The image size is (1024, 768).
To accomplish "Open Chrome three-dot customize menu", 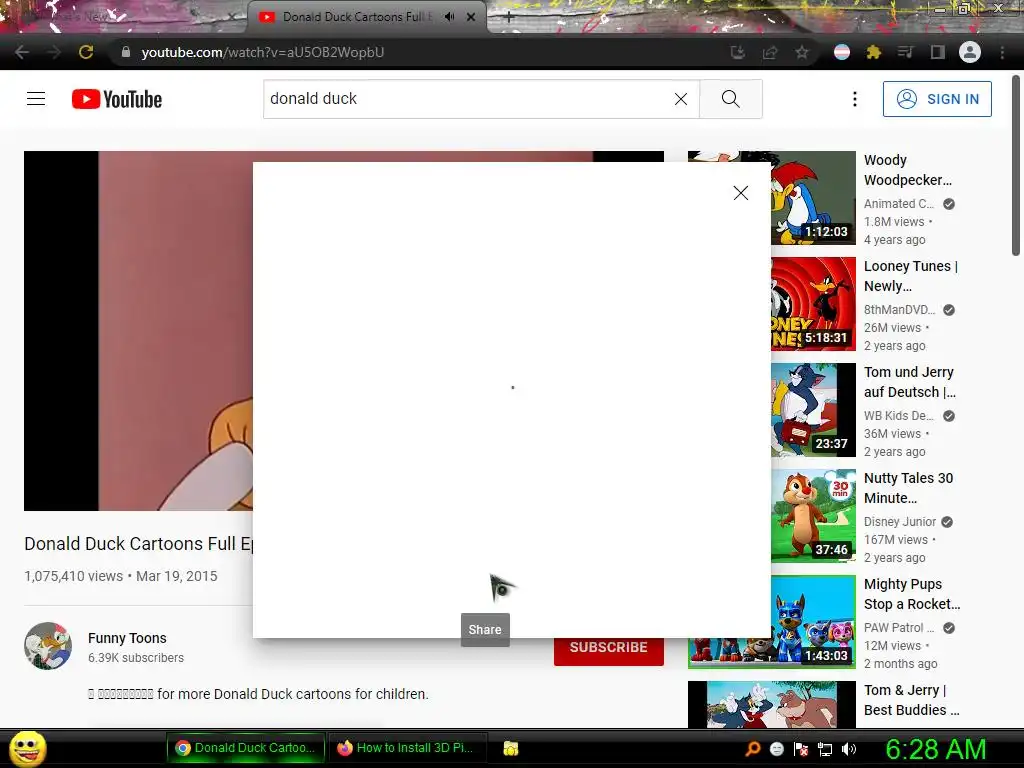I will (1002, 52).
